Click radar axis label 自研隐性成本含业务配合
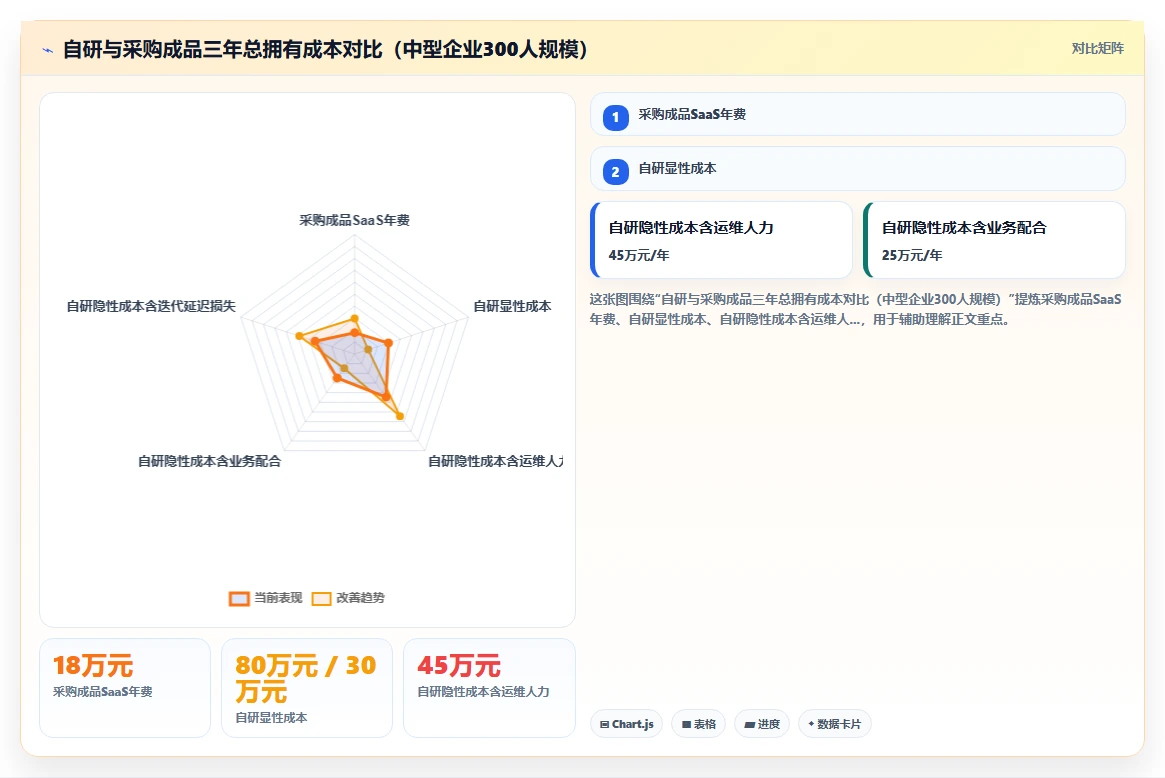The height and width of the screenshot is (778, 1165). [210, 461]
